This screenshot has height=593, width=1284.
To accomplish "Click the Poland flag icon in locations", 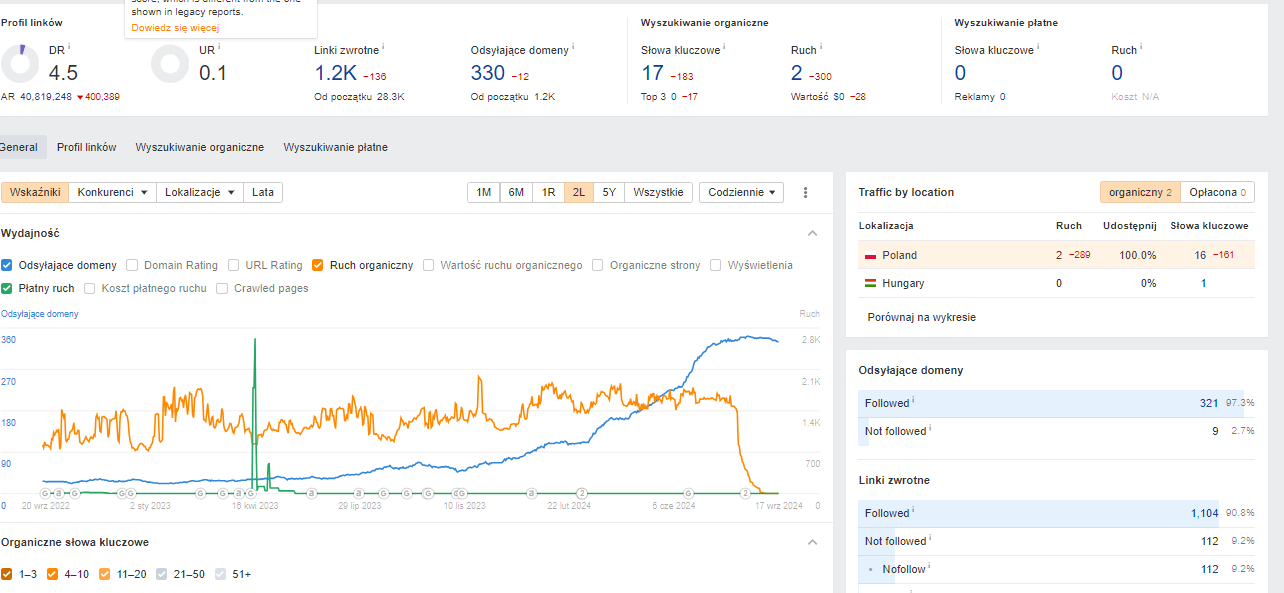I will click(x=870, y=256).
